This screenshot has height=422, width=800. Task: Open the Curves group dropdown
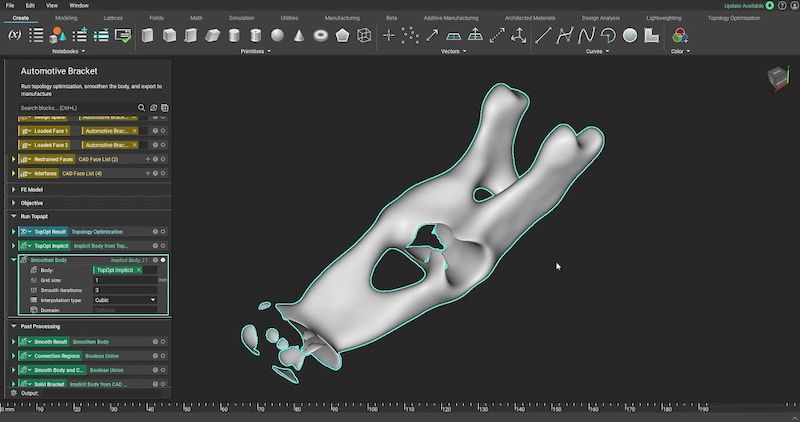tap(597, 52)
